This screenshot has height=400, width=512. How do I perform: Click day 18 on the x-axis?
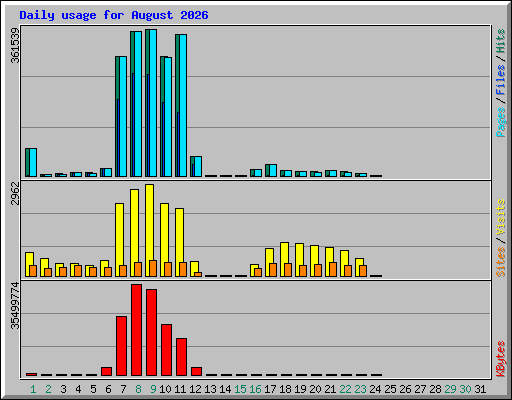[285, 389]
